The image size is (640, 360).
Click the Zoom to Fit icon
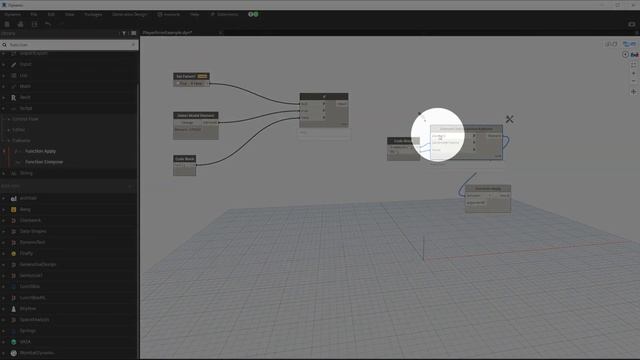[633, 65]
